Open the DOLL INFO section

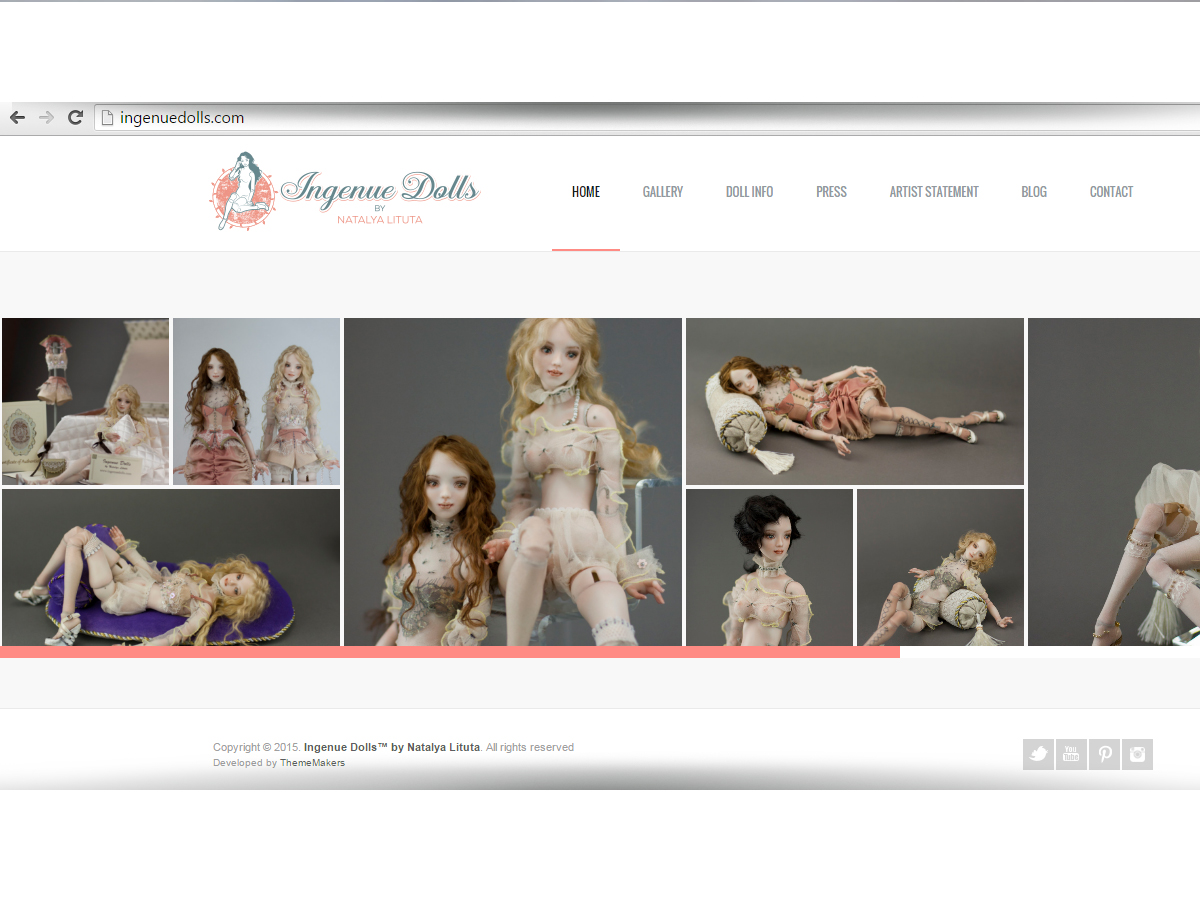click(749, 192)
